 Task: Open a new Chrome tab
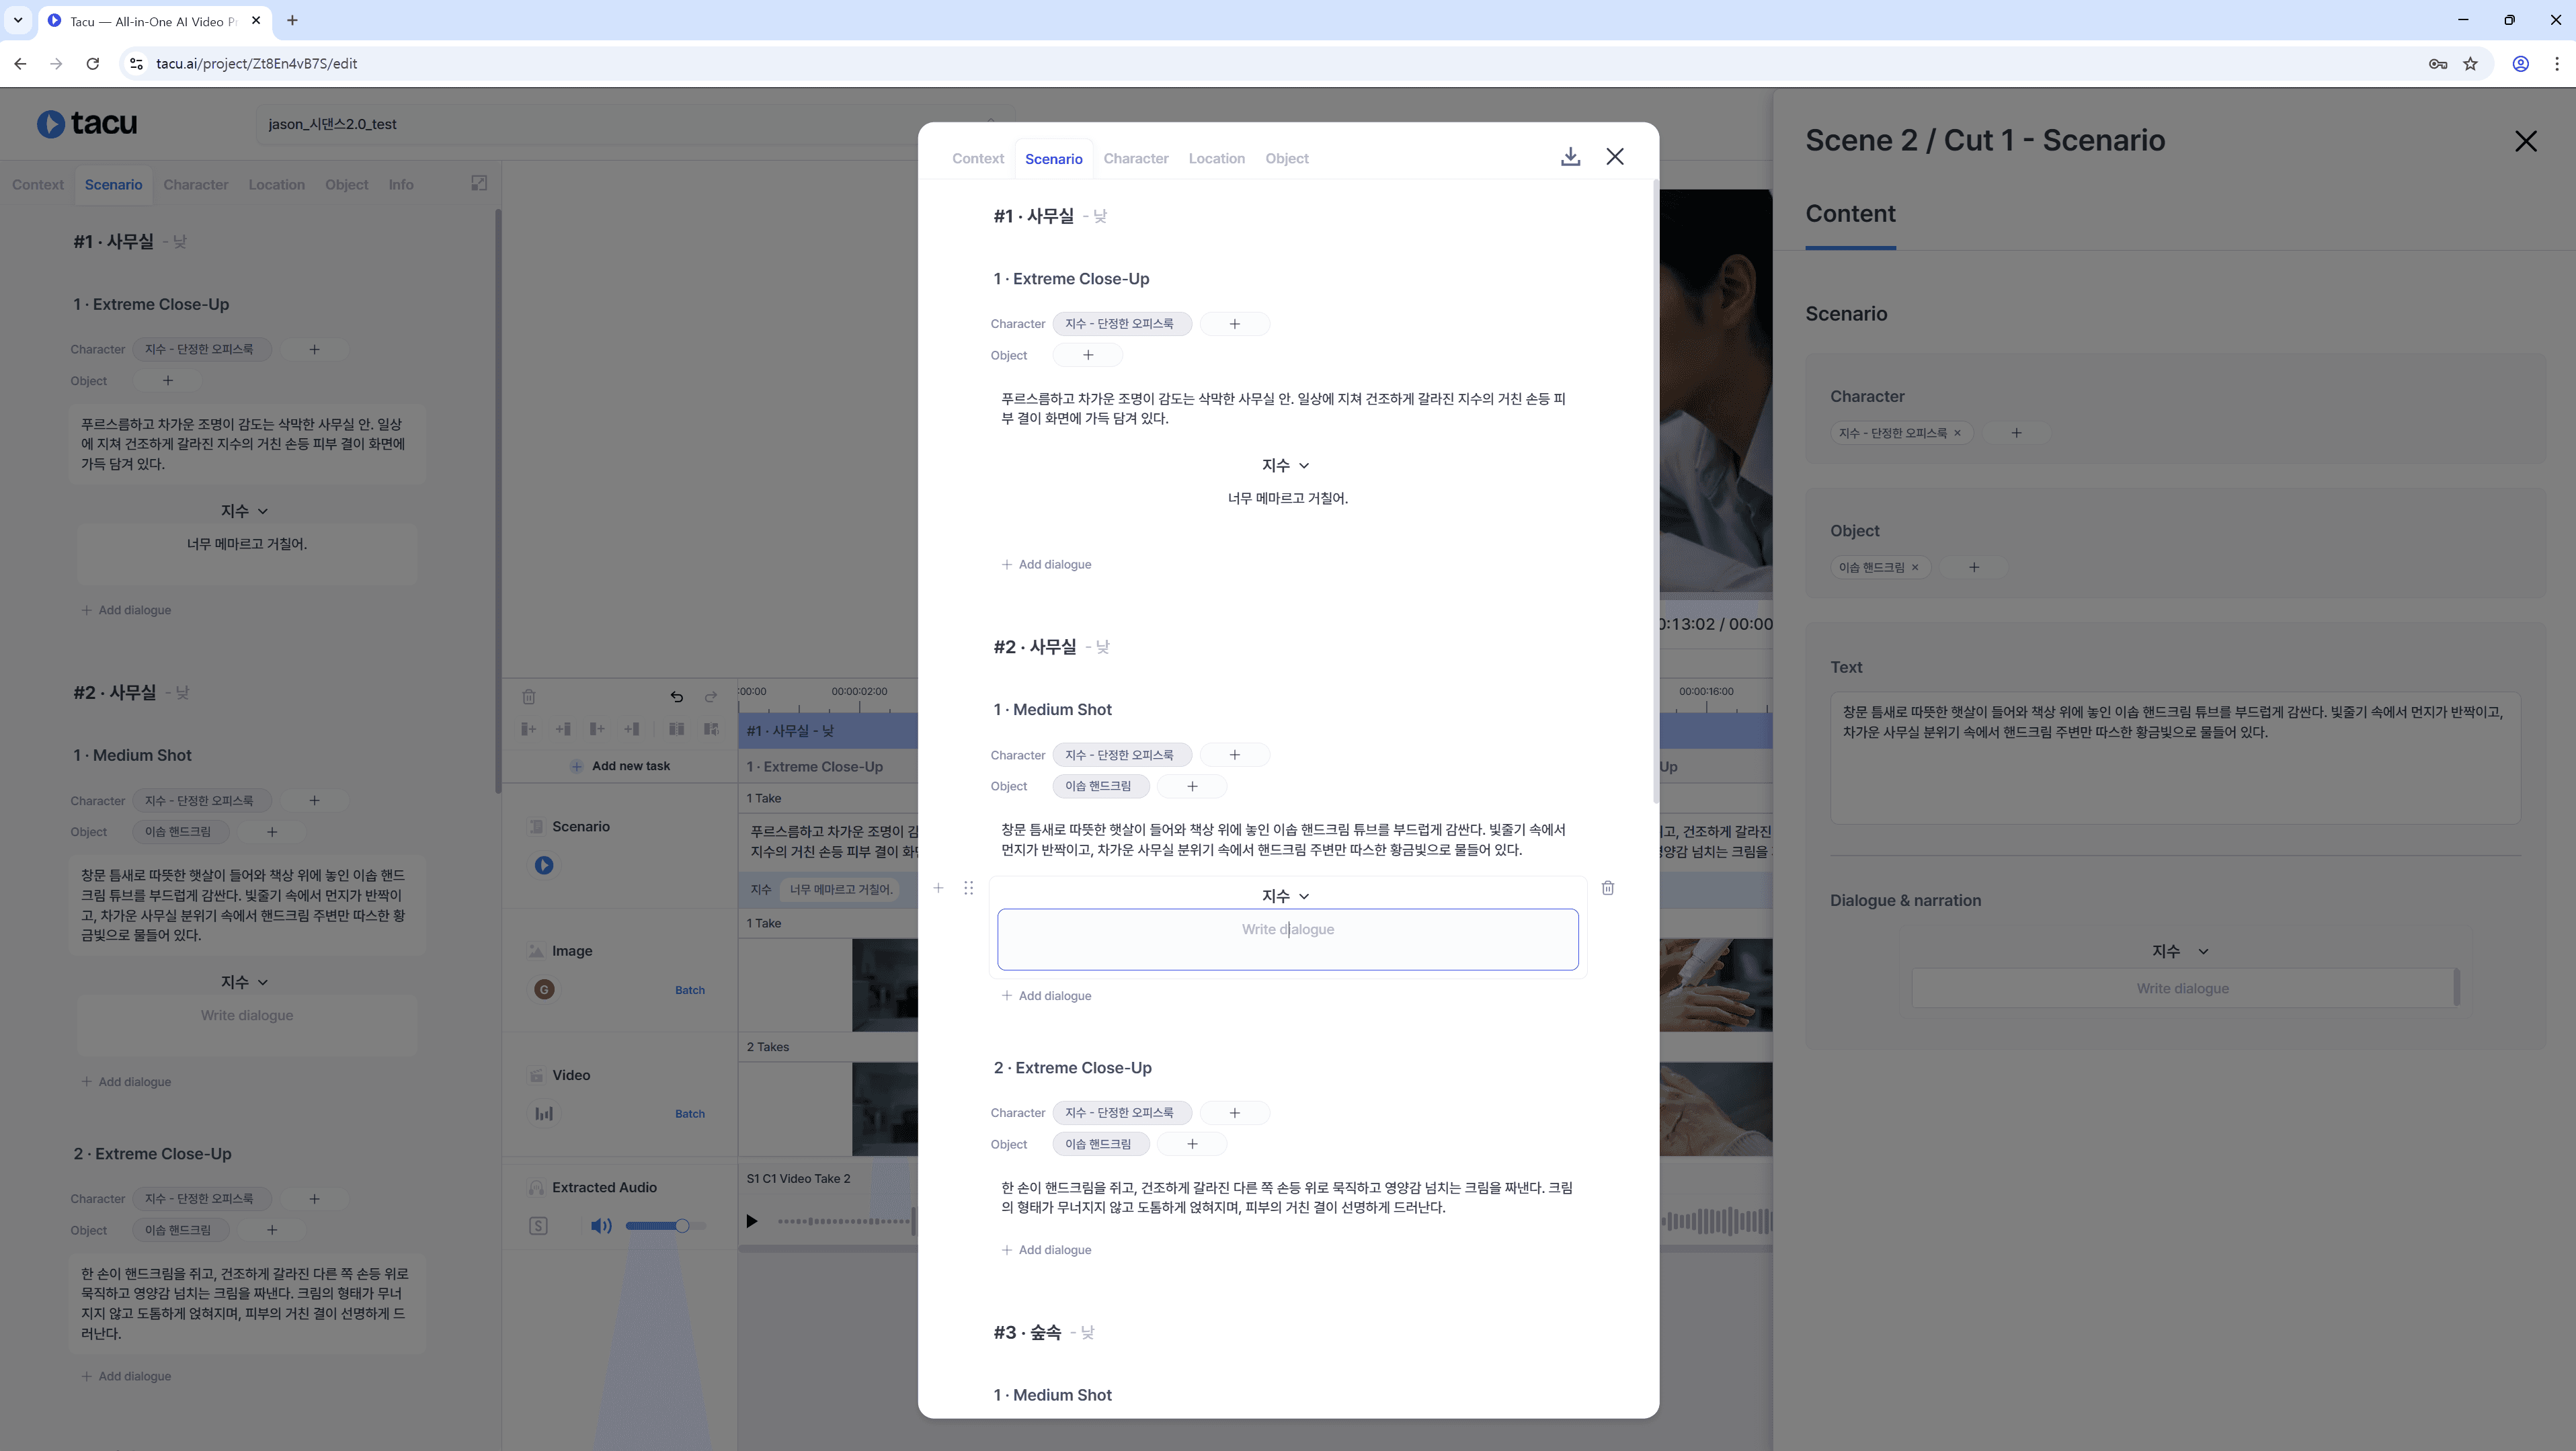coord(292,20)
